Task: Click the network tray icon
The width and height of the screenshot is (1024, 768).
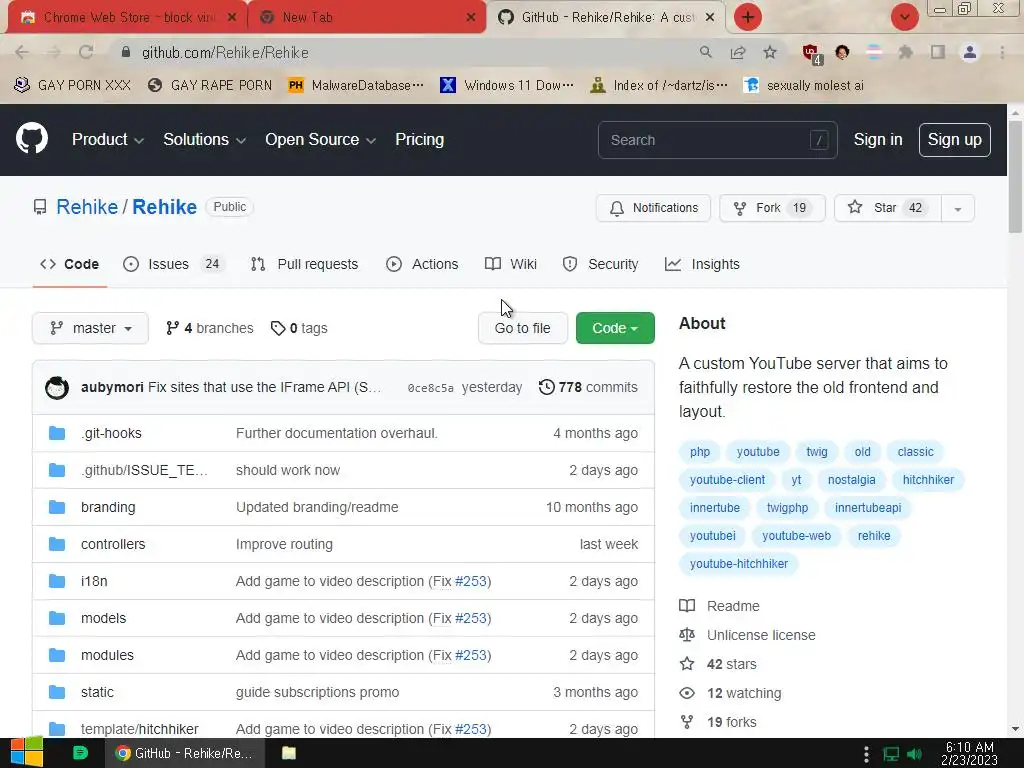Action: click(x=891, y=754)
